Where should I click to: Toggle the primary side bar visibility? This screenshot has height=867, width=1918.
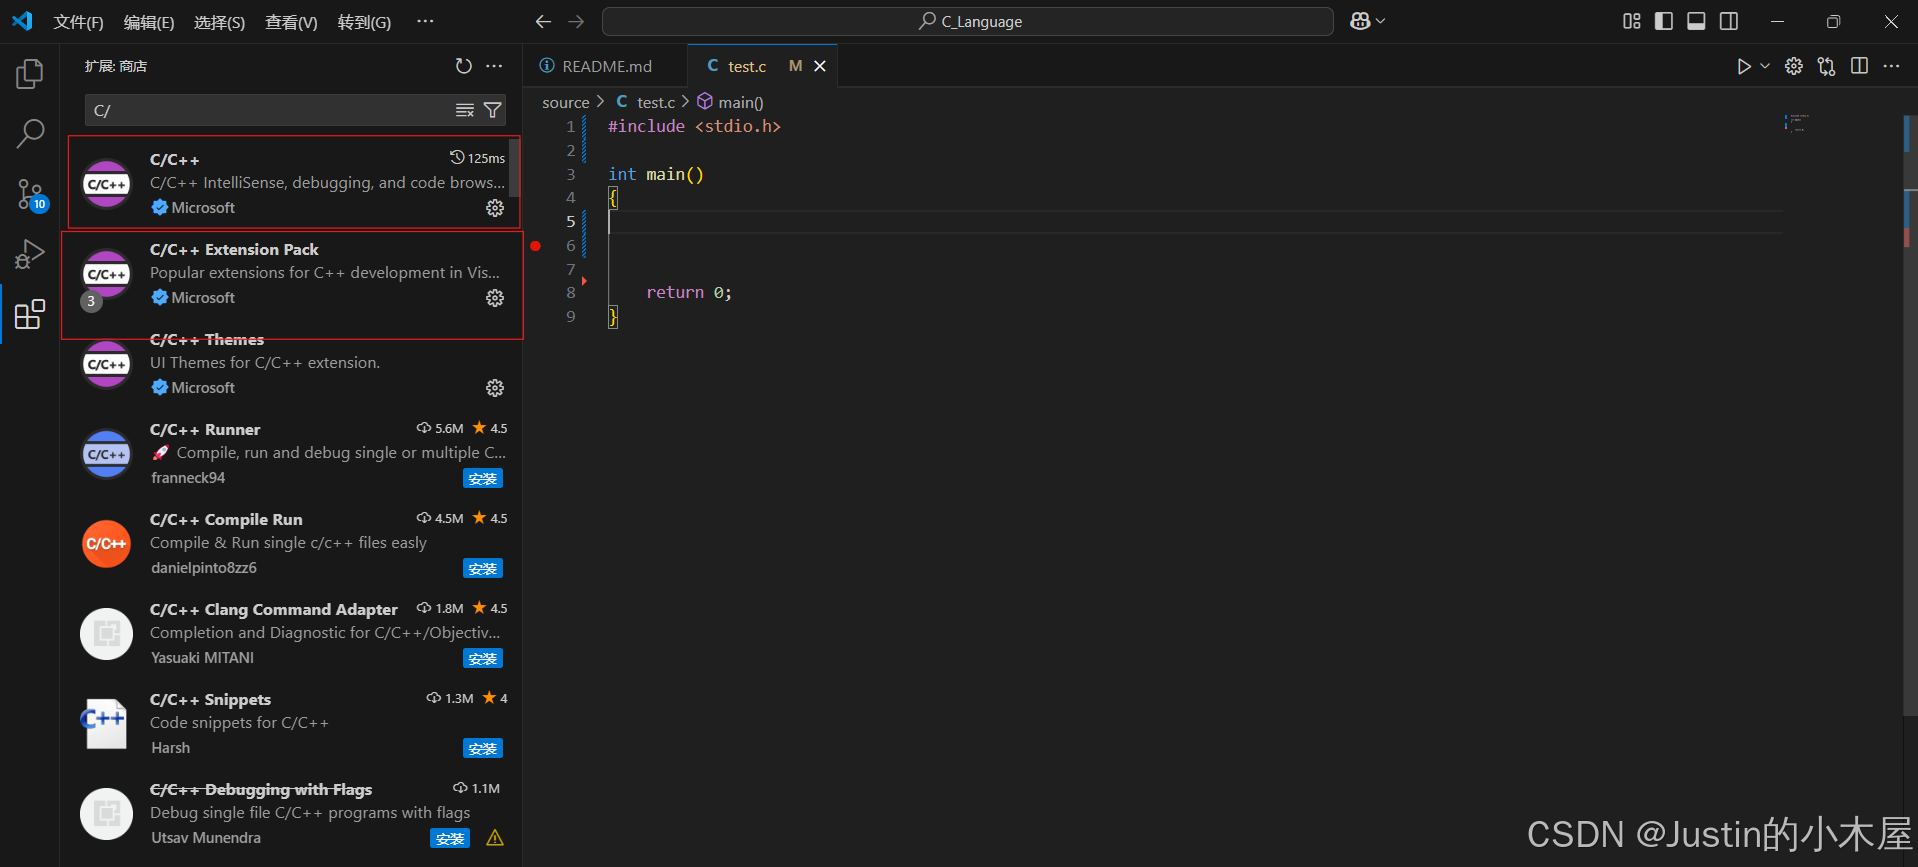(1664, 21)
